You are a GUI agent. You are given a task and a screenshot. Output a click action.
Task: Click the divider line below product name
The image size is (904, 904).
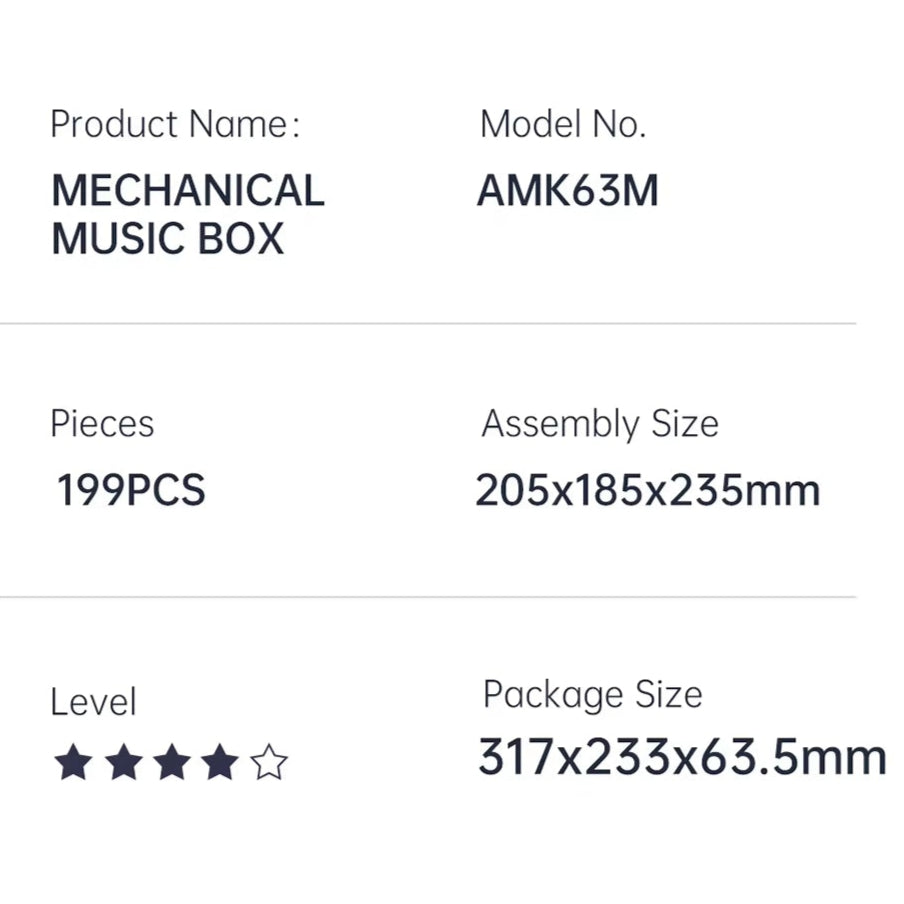tap(428, 324)
